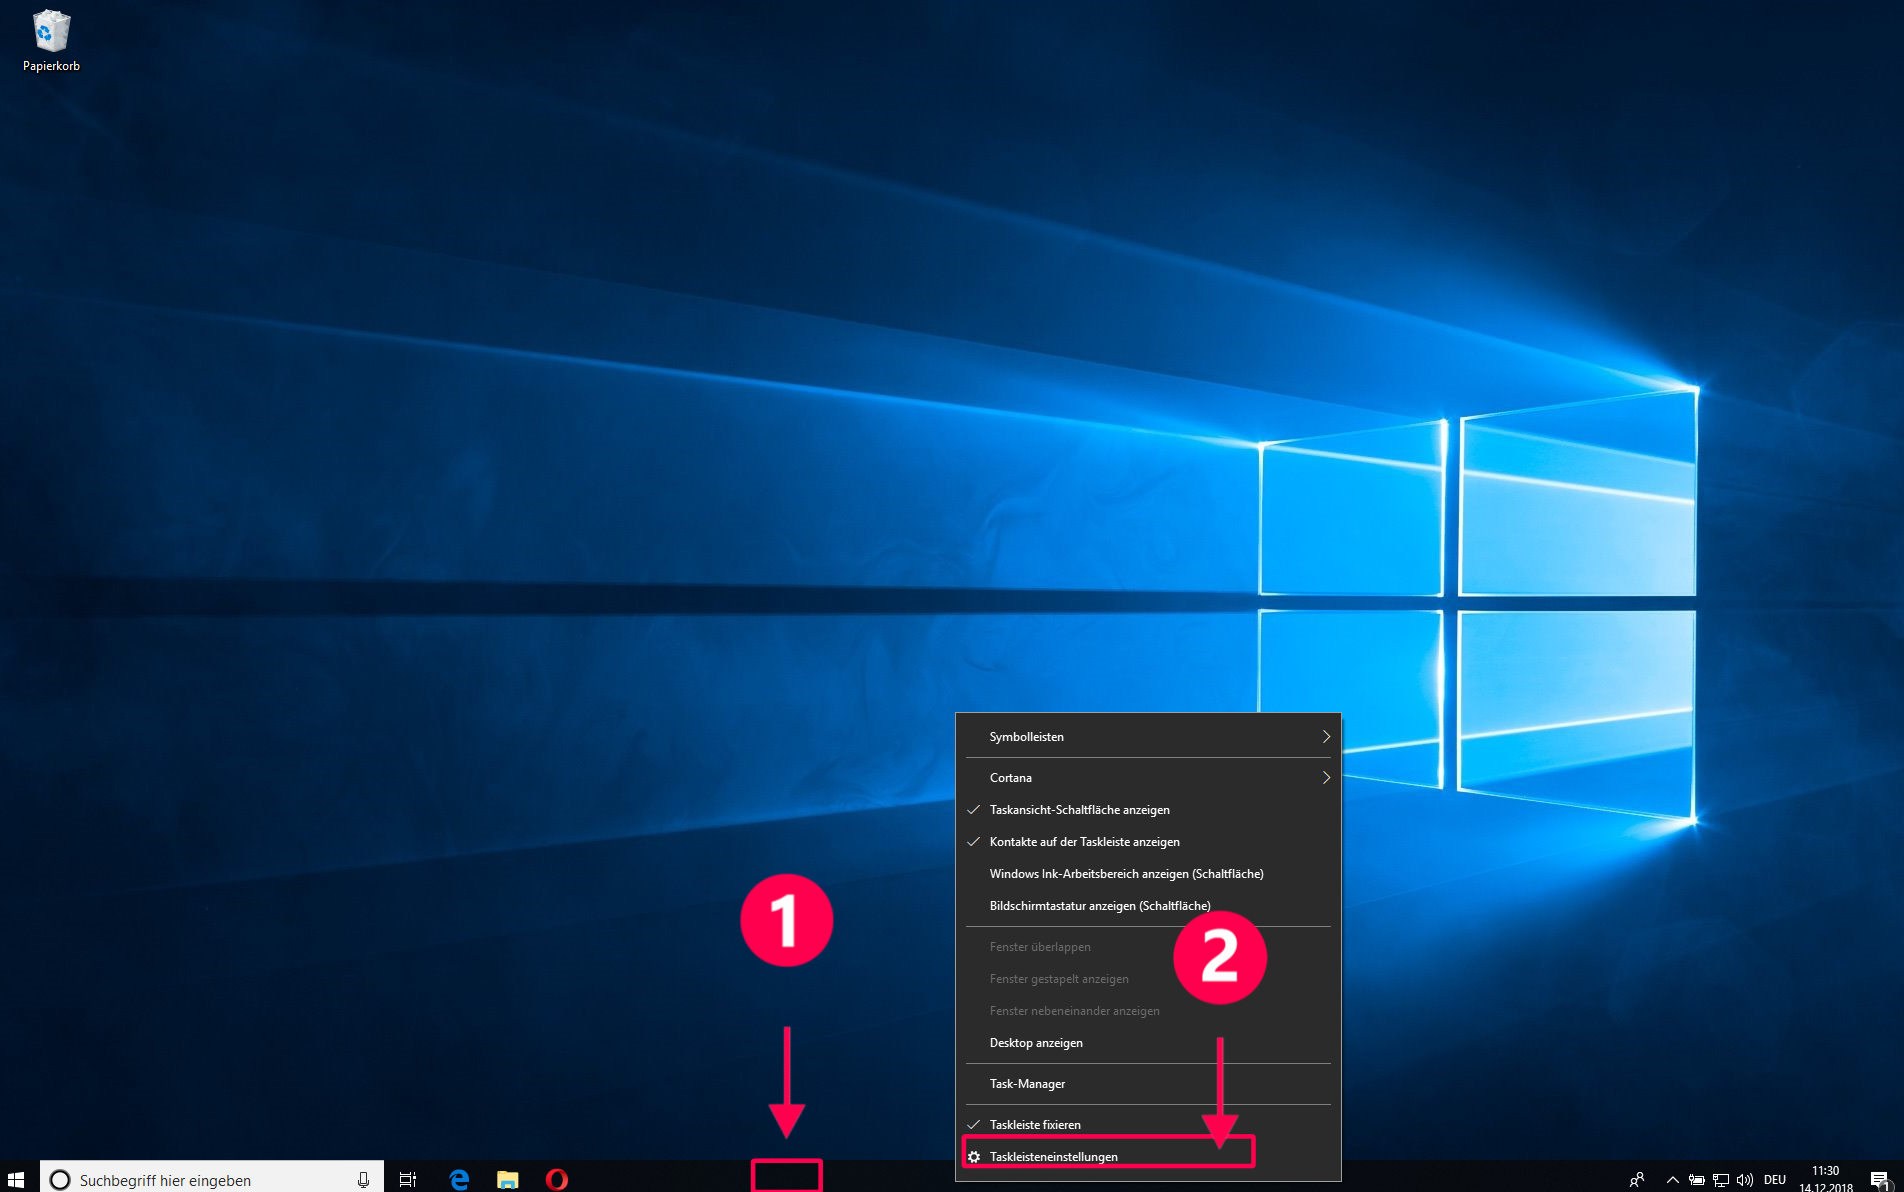Click the Fenster gestapelt anzeigen entry
Image resolution: width=1904 pixels, height=1192 pixels.
click(x=1148, y=979)
